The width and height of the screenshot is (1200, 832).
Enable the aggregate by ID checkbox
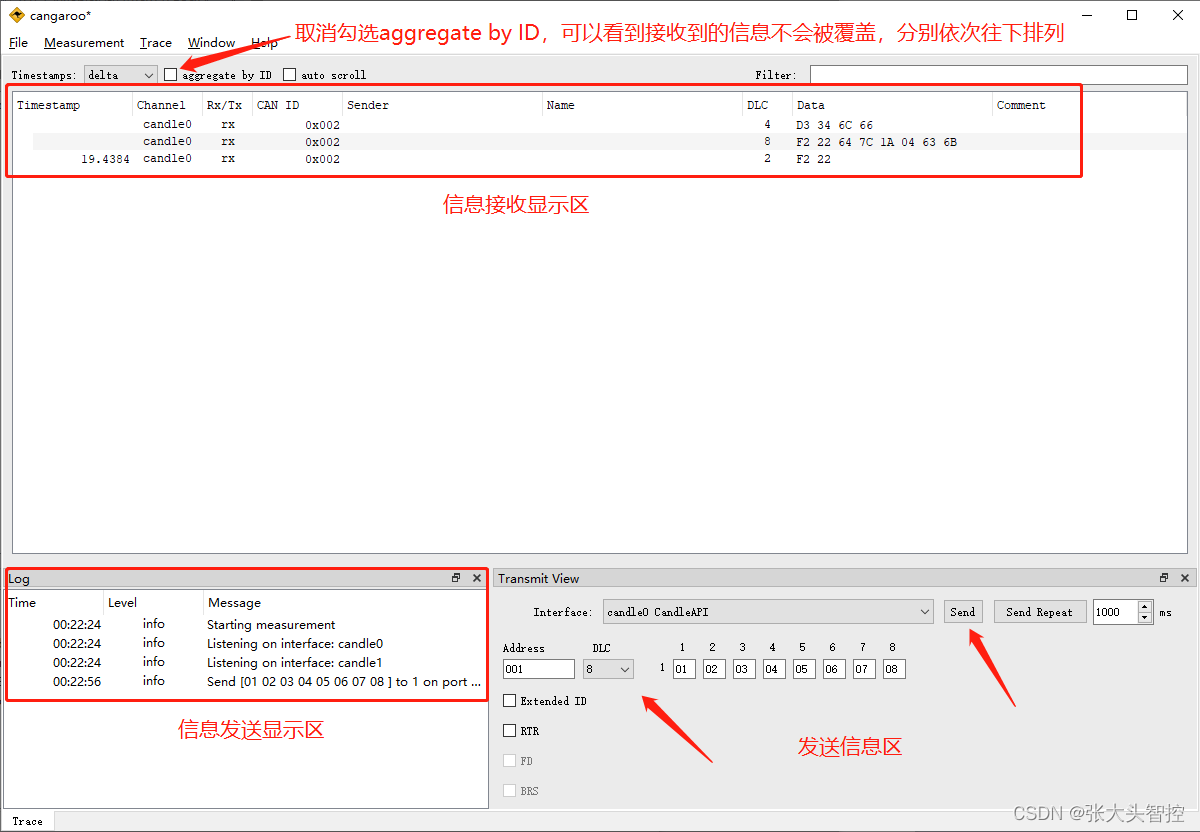point(170,74)
